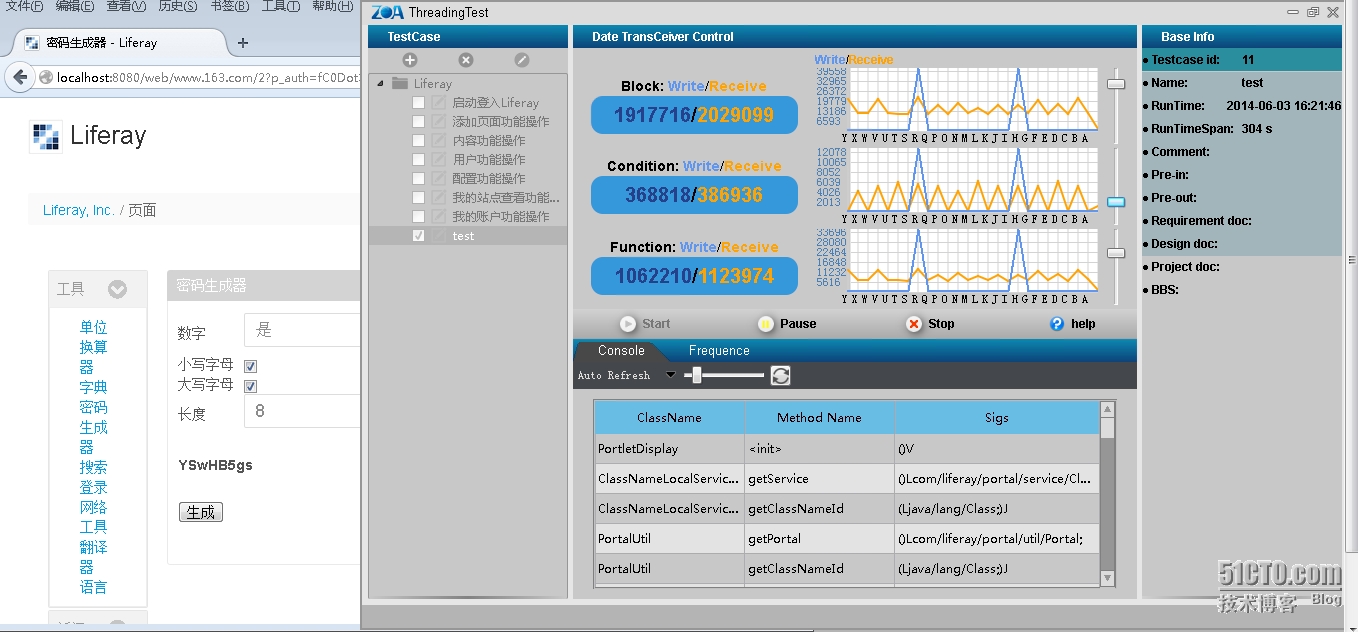Screen dimensions: 1361x632
Task: Click the Method Name column header
Action: click(819, 418)
